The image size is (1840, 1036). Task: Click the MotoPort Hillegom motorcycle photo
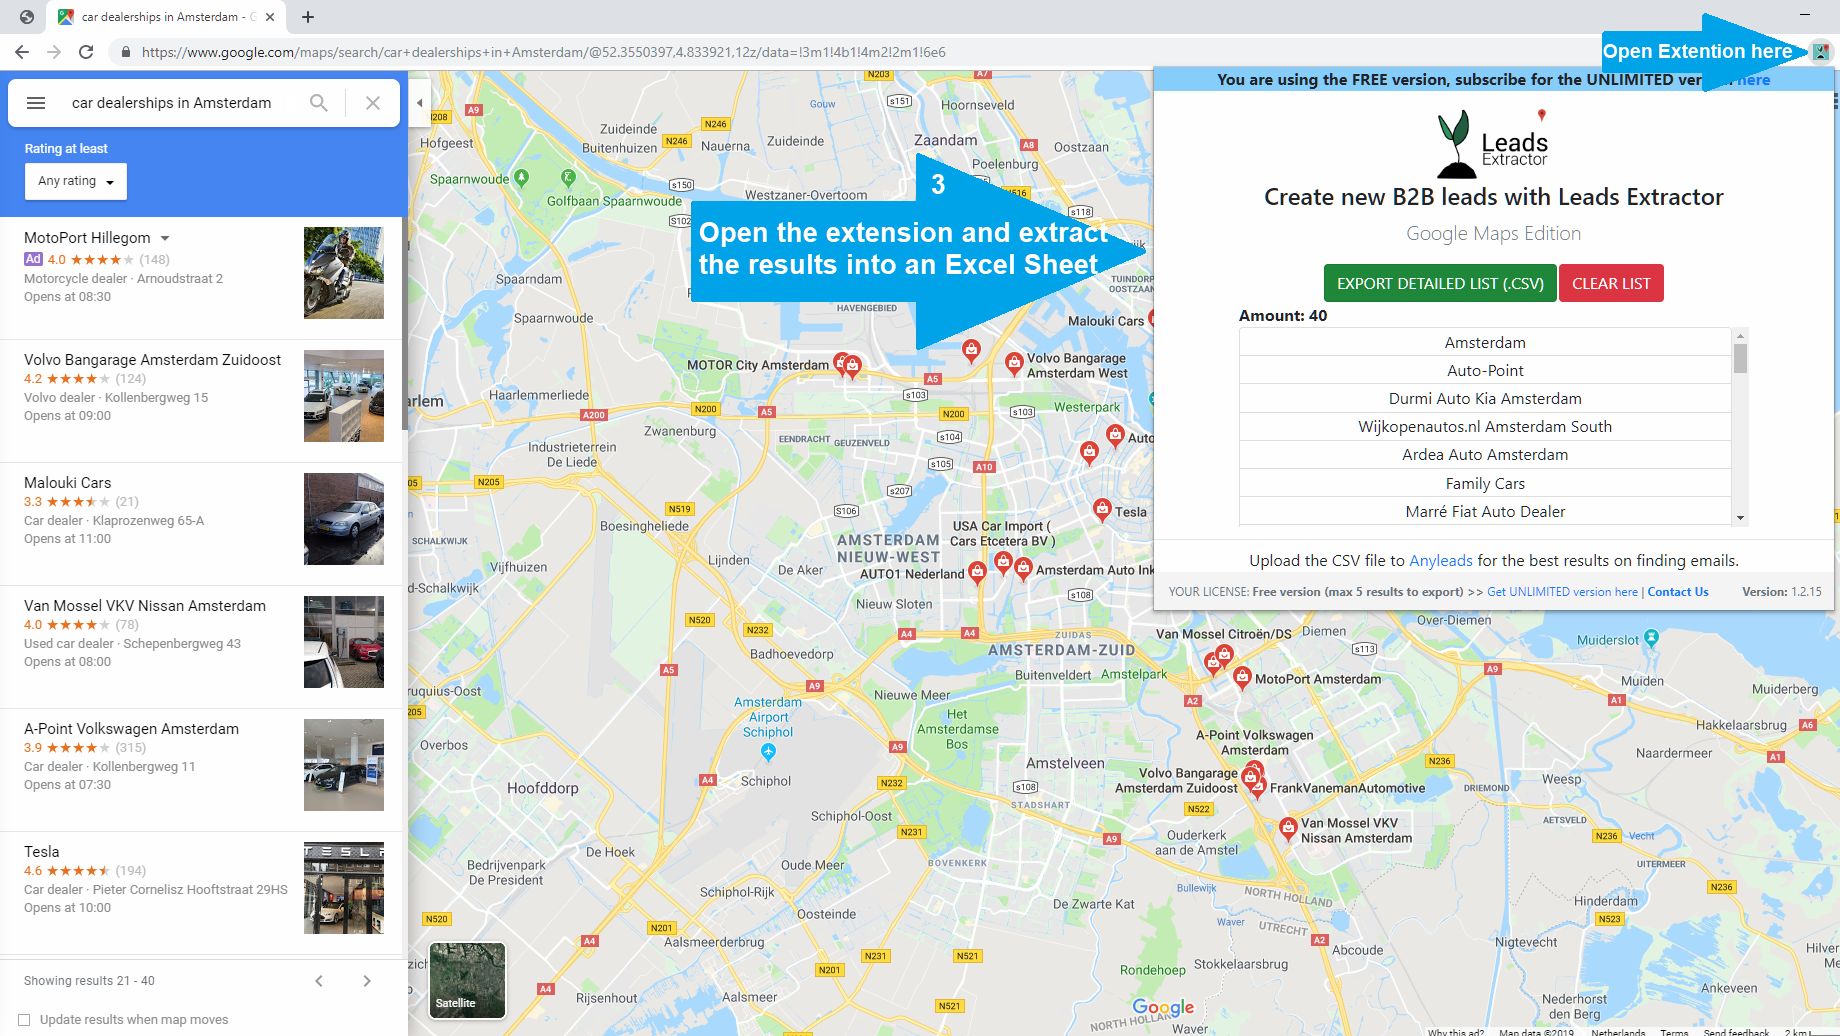[344, 273]
